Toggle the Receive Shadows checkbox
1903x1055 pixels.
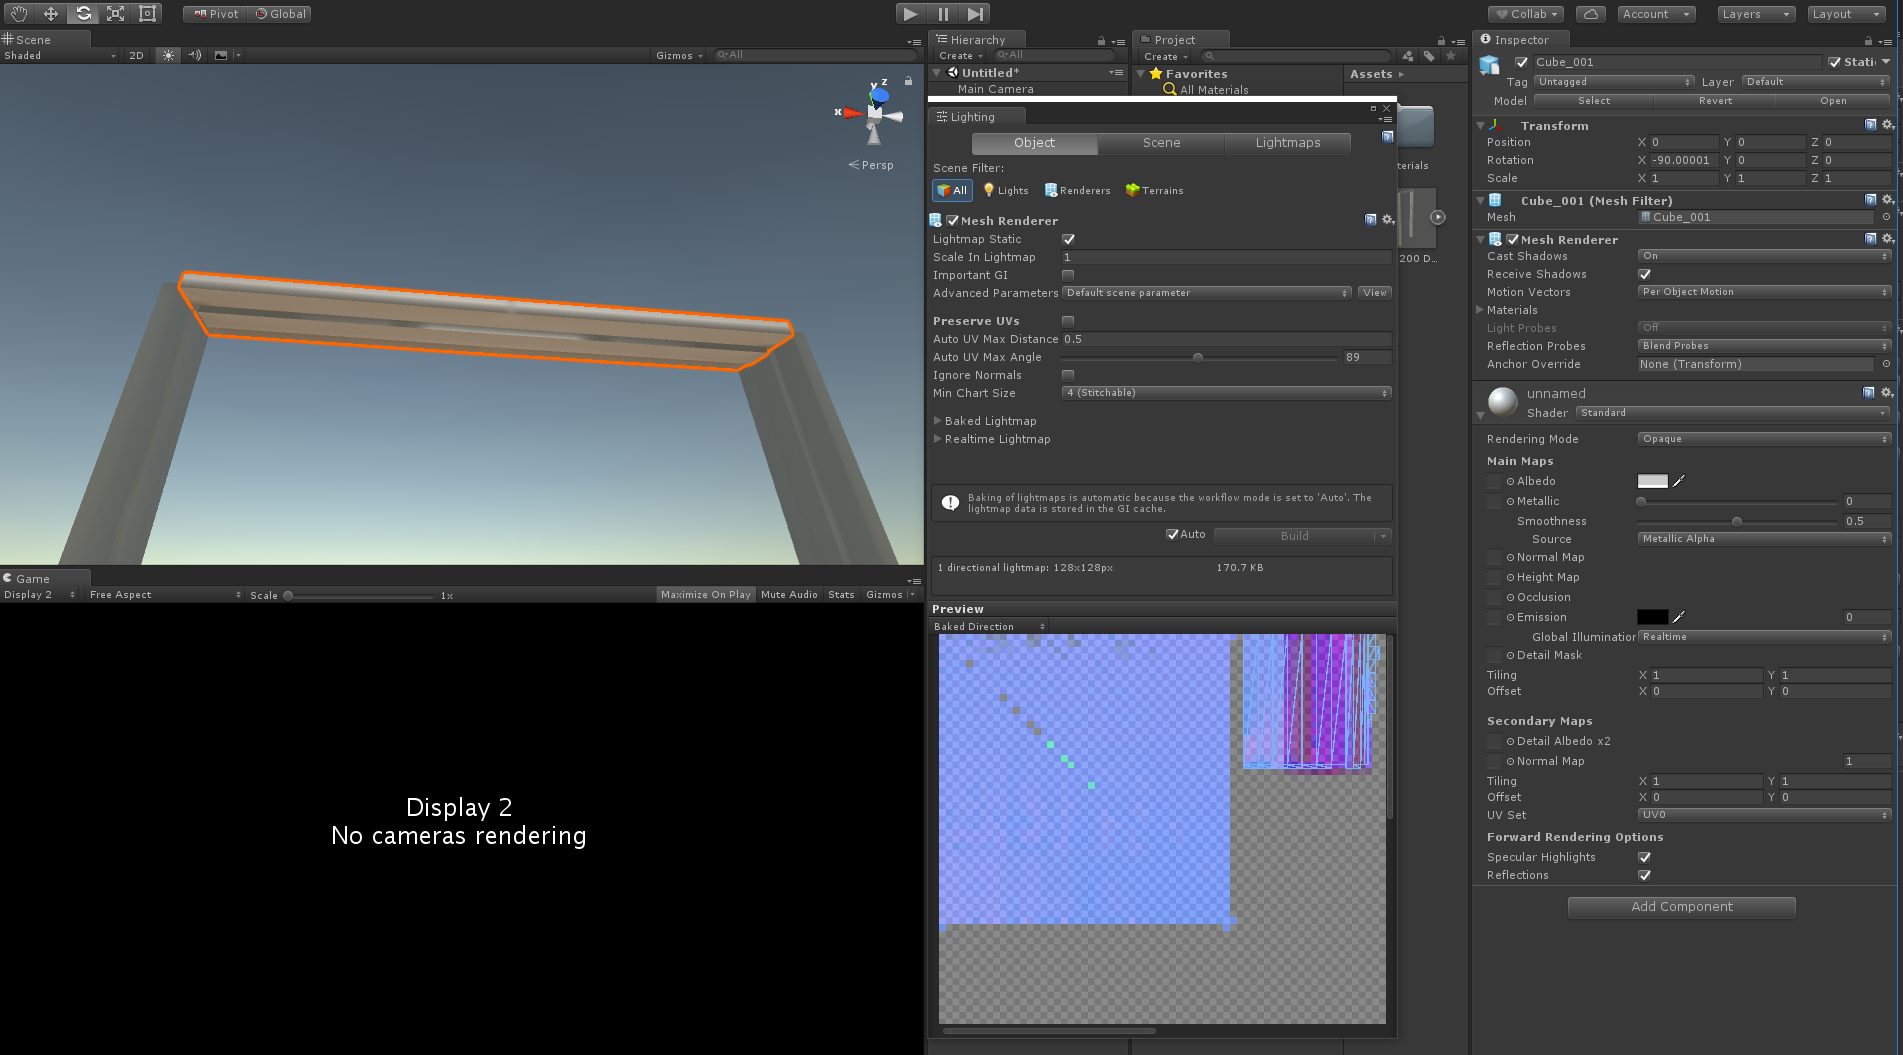tap(1644, 274)
